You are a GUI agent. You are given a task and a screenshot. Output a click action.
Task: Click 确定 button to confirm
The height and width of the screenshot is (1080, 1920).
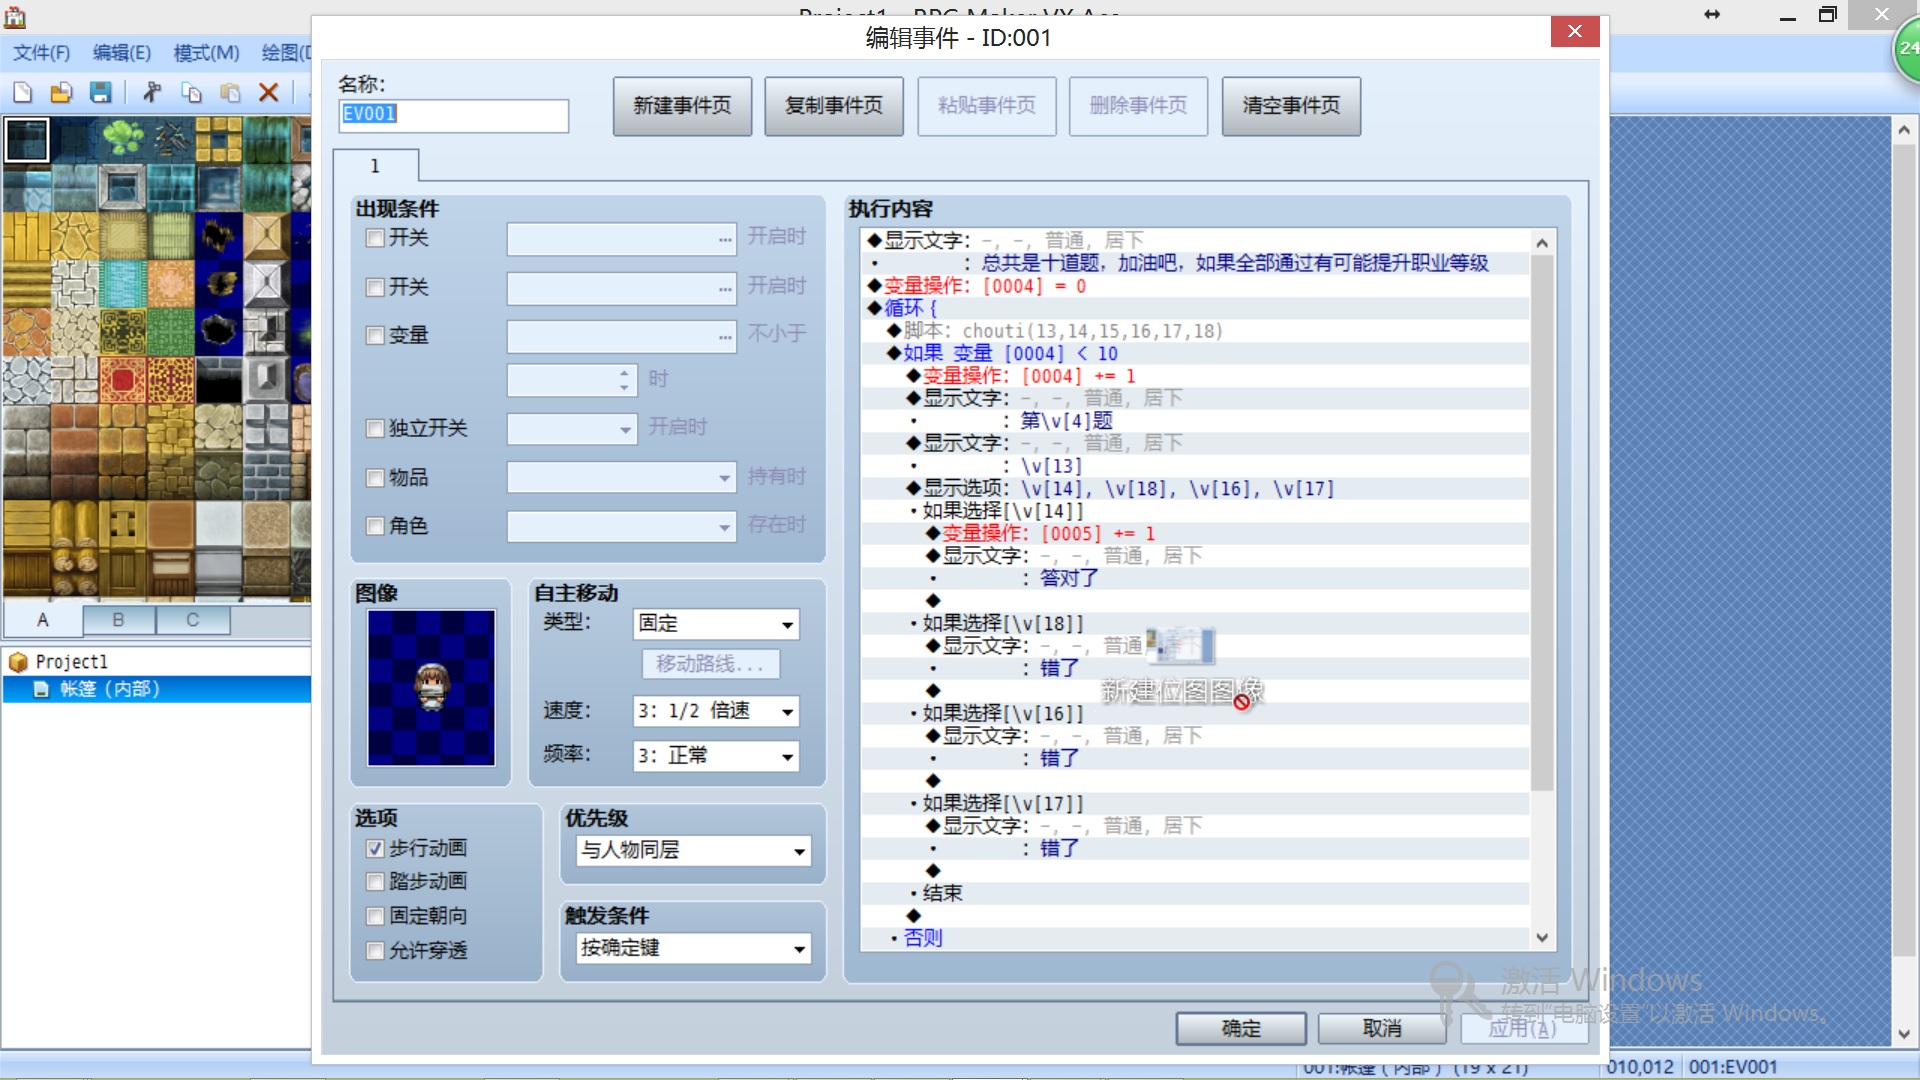[x=1241, y=1028]
